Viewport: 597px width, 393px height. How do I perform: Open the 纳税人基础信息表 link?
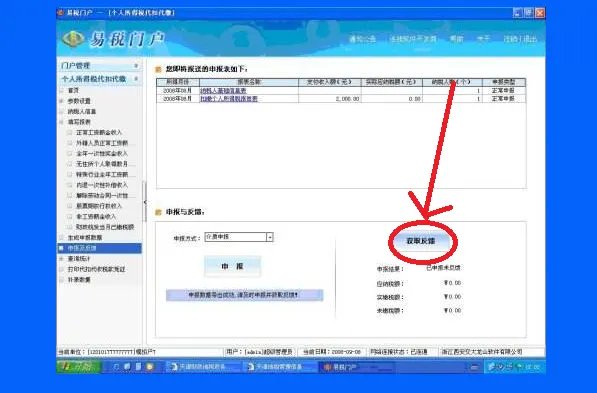(x=223, y=91)
